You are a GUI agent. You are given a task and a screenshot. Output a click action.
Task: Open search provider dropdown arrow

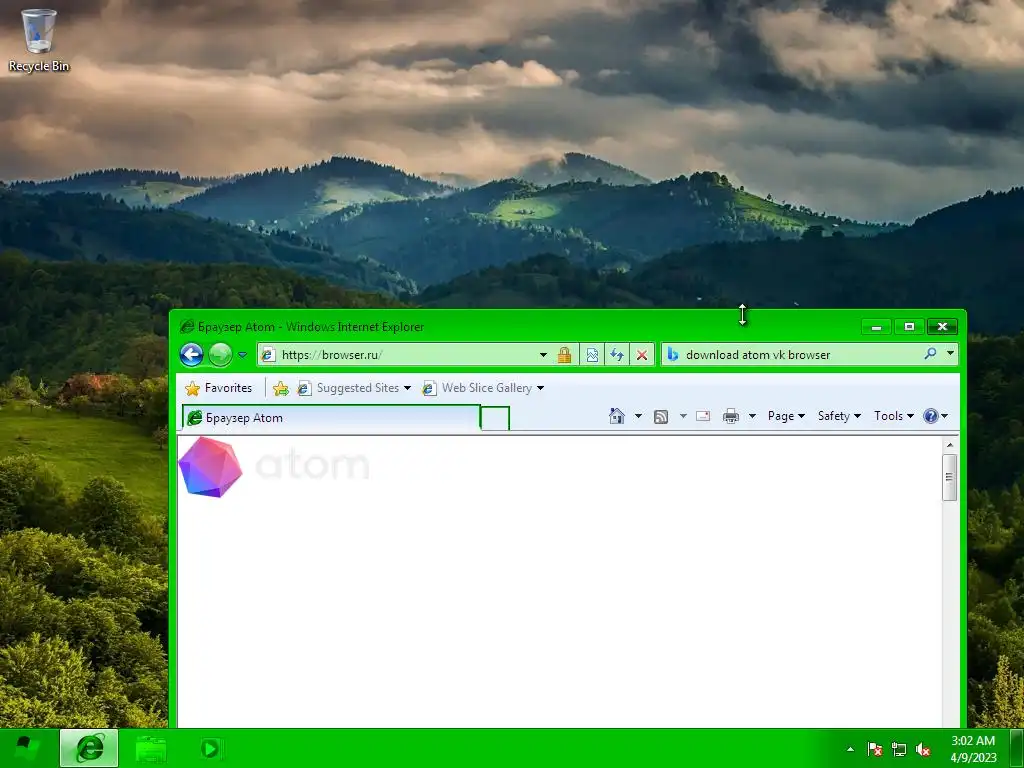coord(950,353)
